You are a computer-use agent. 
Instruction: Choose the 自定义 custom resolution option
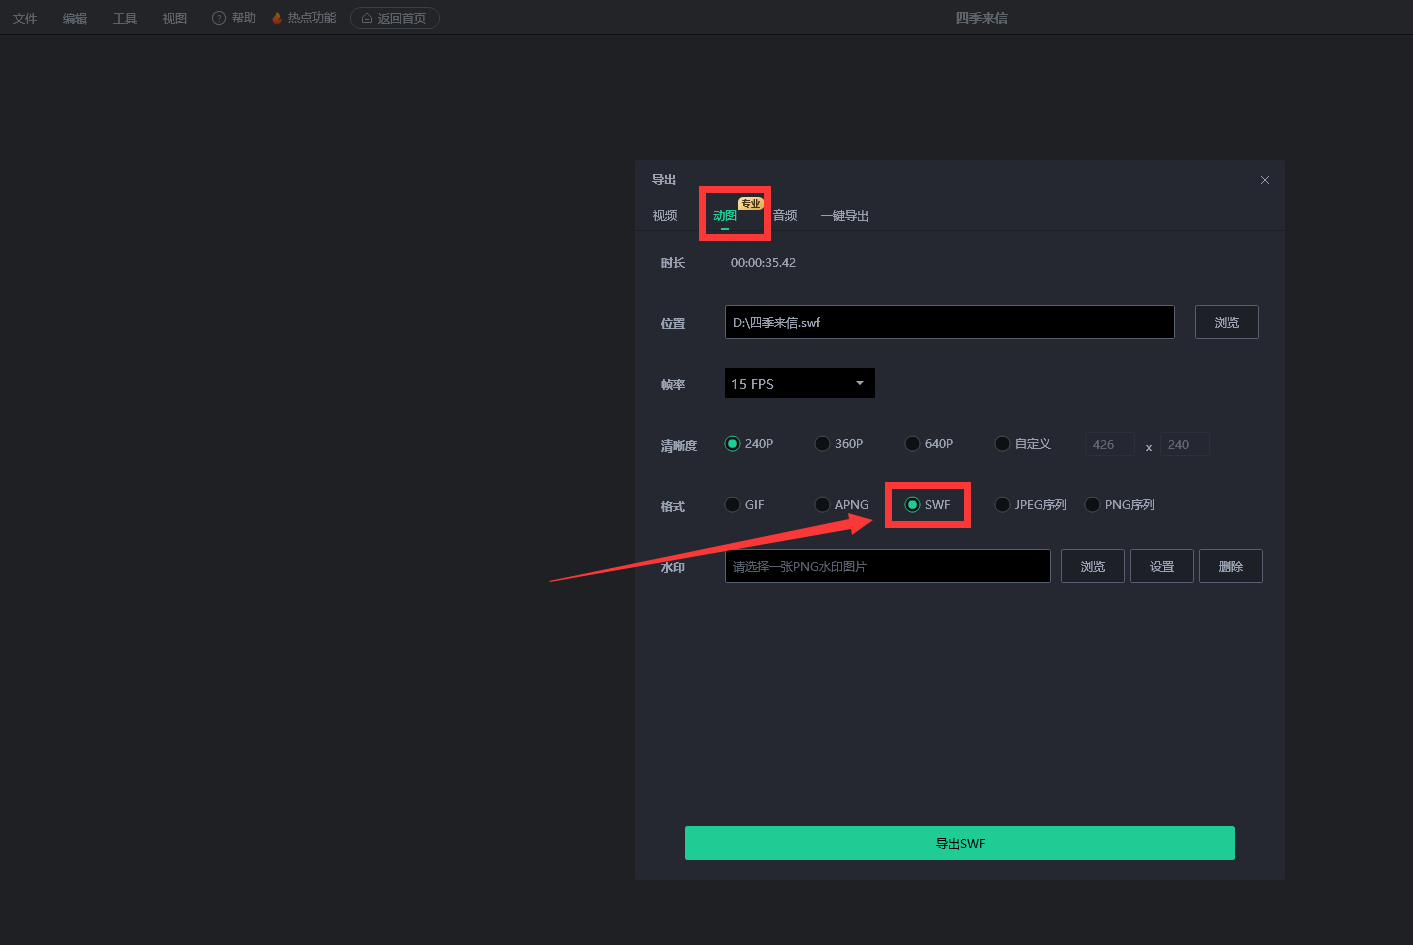pyautogui.click(x=1003, y=444)
